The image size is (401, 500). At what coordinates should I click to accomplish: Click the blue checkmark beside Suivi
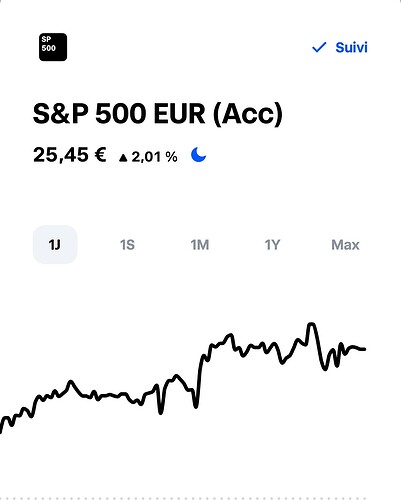pos(319,47)
